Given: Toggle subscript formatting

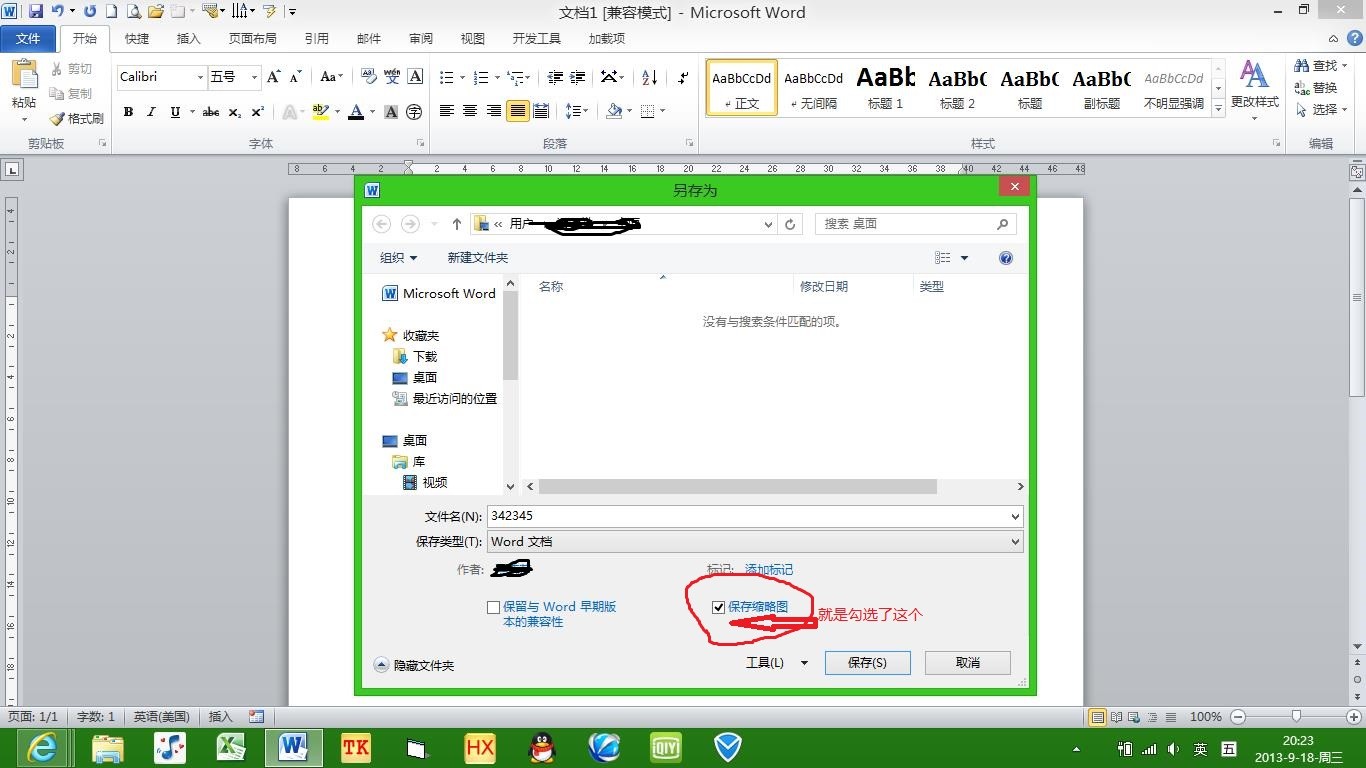Looking at the screenshot, I should pyautogui.click(x=234, y=112).
